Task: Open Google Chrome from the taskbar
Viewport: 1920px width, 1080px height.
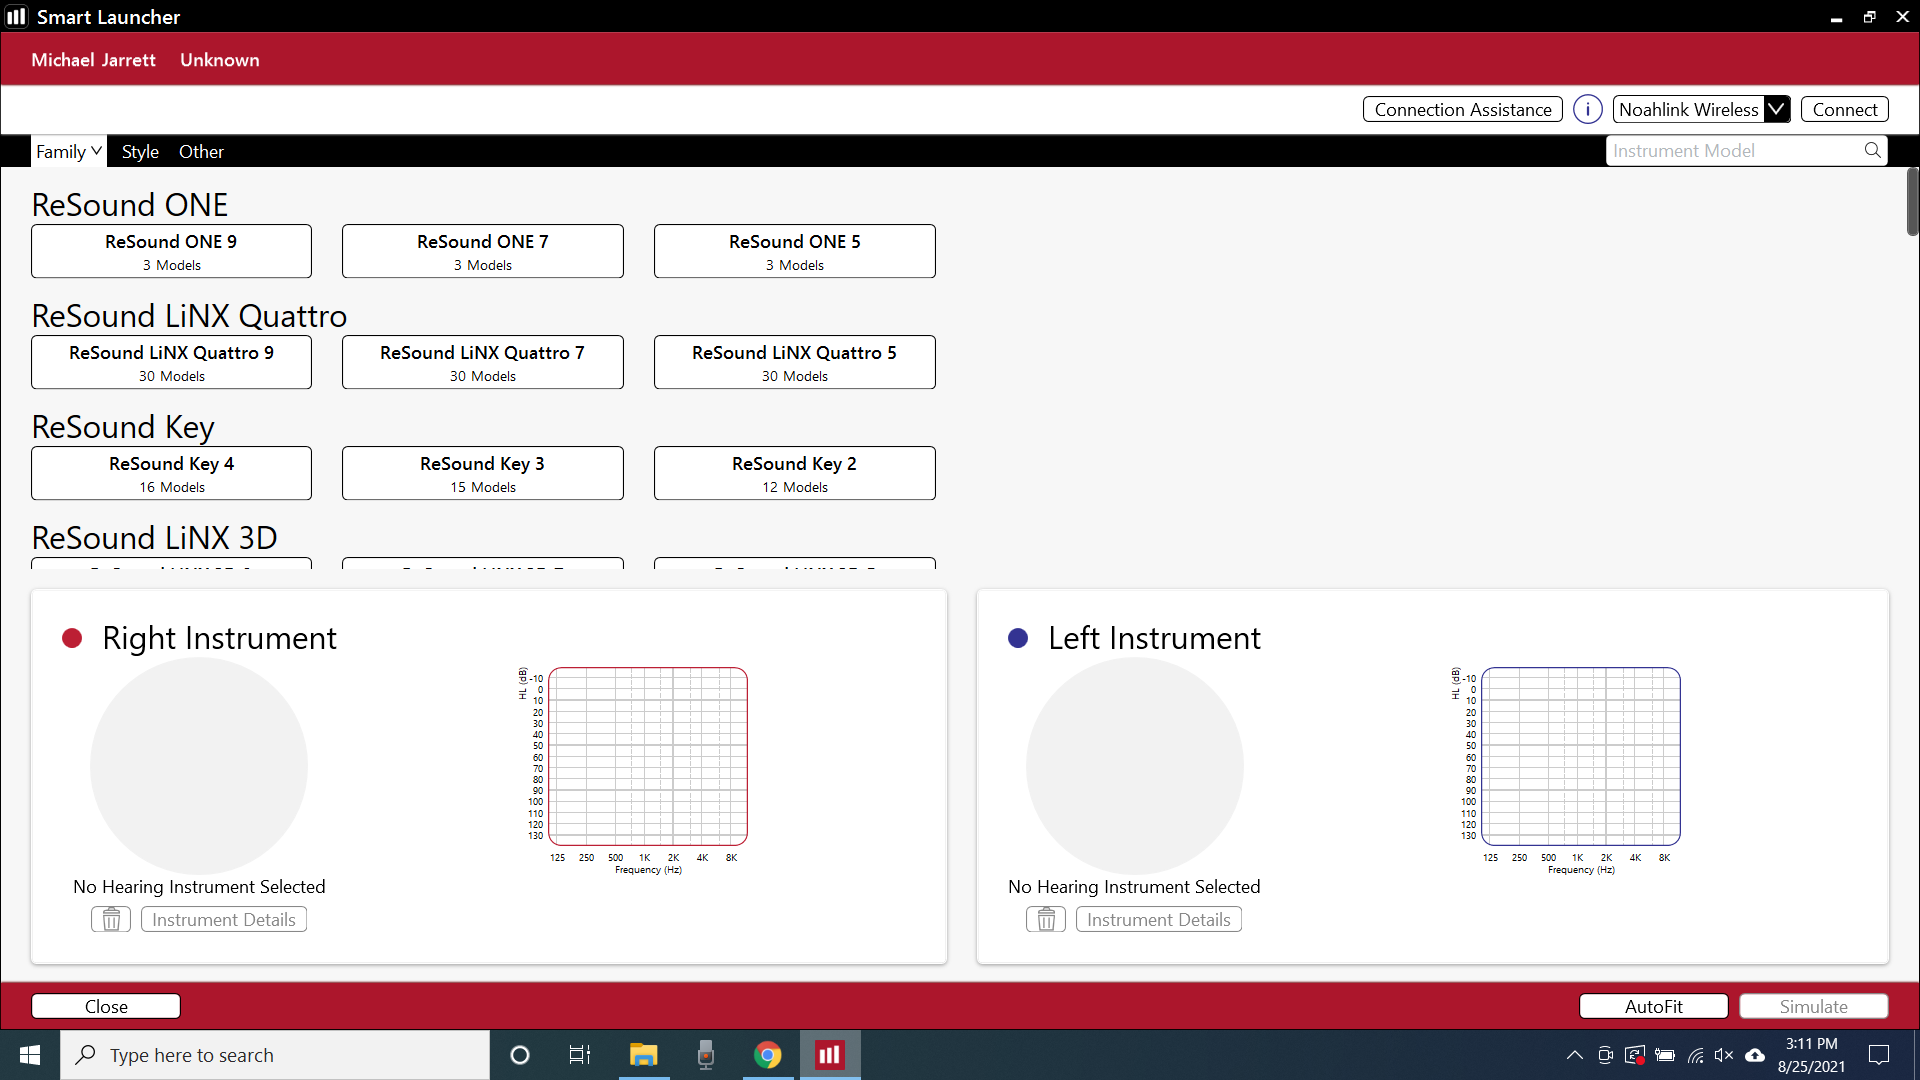Action: (767, 1055)
